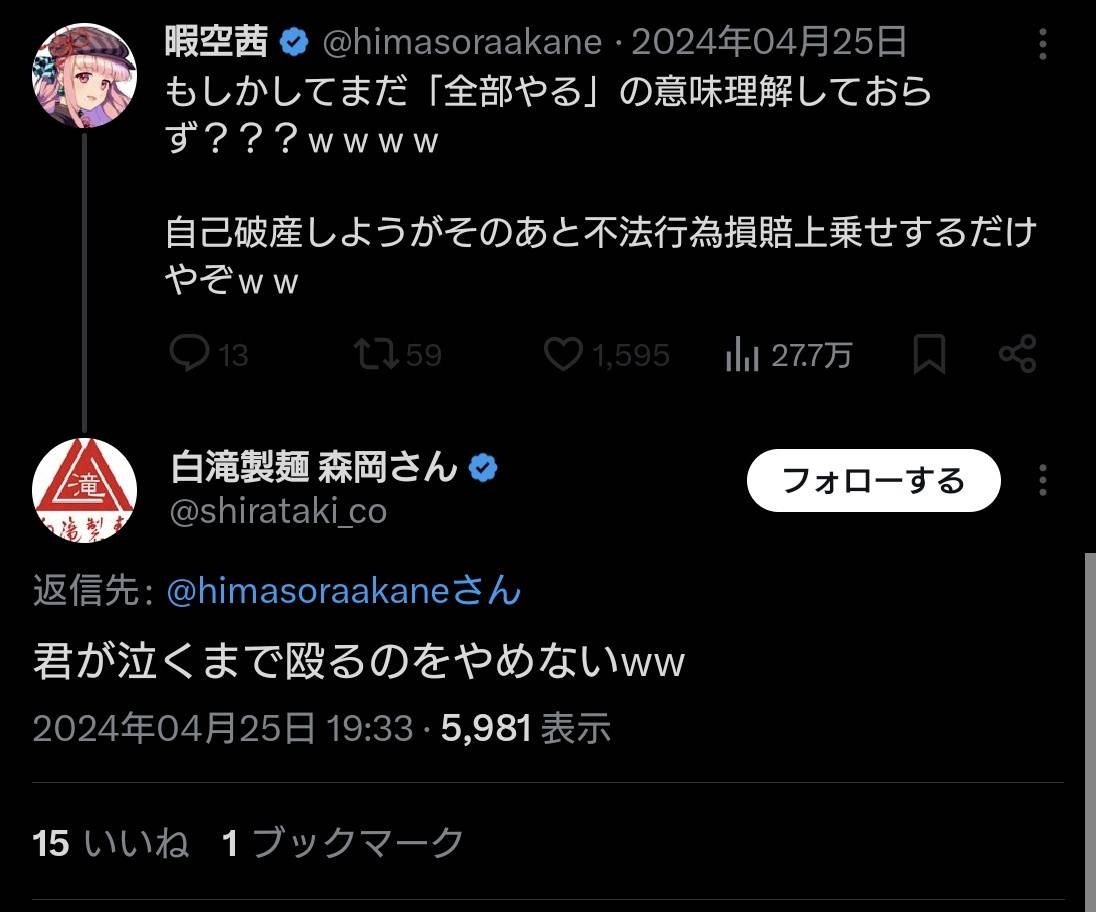Click the 白滝製麺 森岡さん display name
1096x912 pixels.
[x=314, y=466]
